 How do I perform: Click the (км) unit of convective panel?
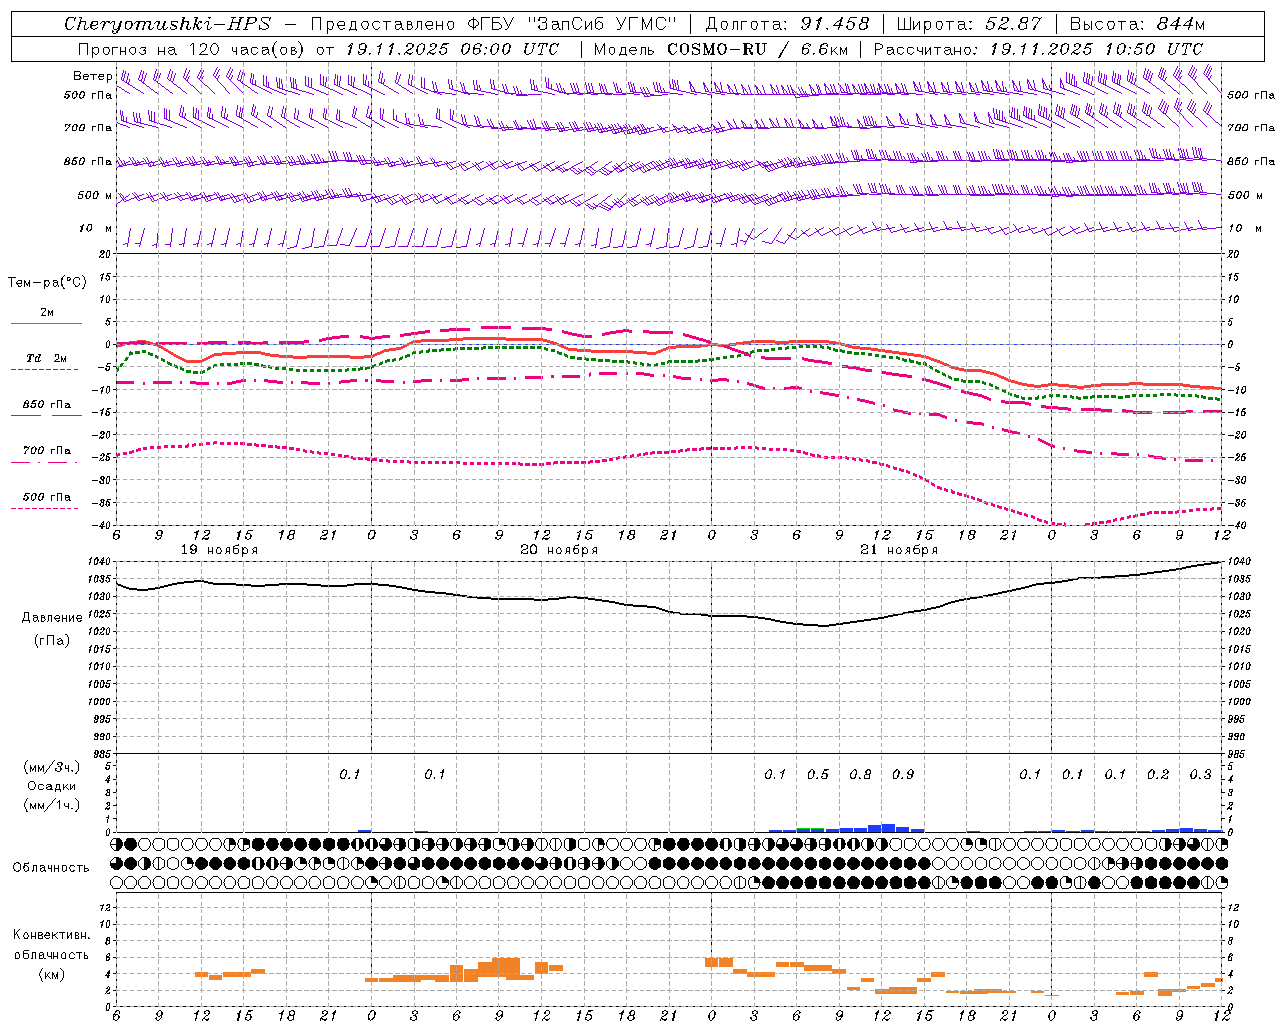click(x=51, y=974)
